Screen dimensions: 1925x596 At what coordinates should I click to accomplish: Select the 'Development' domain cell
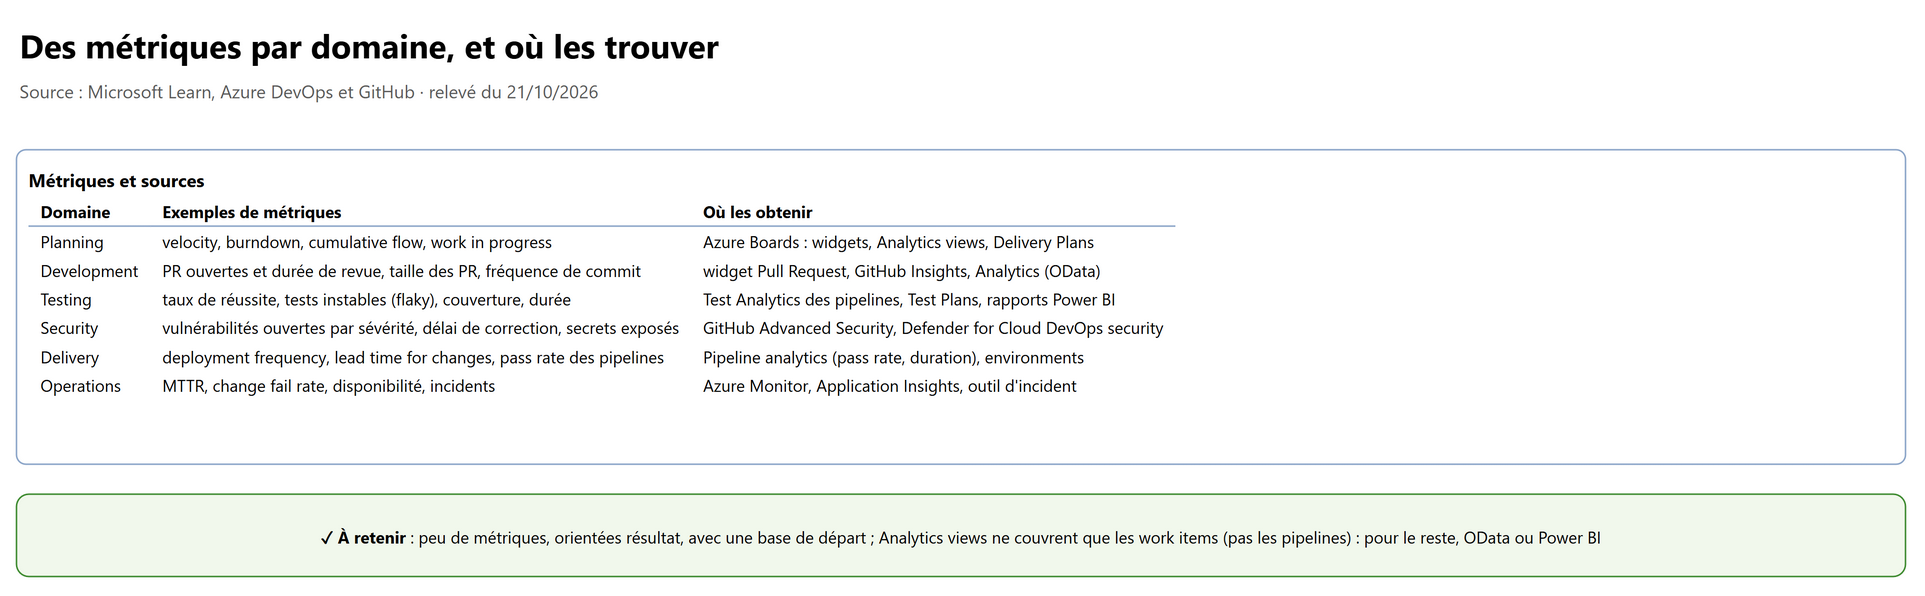click(x=89, y=271)
